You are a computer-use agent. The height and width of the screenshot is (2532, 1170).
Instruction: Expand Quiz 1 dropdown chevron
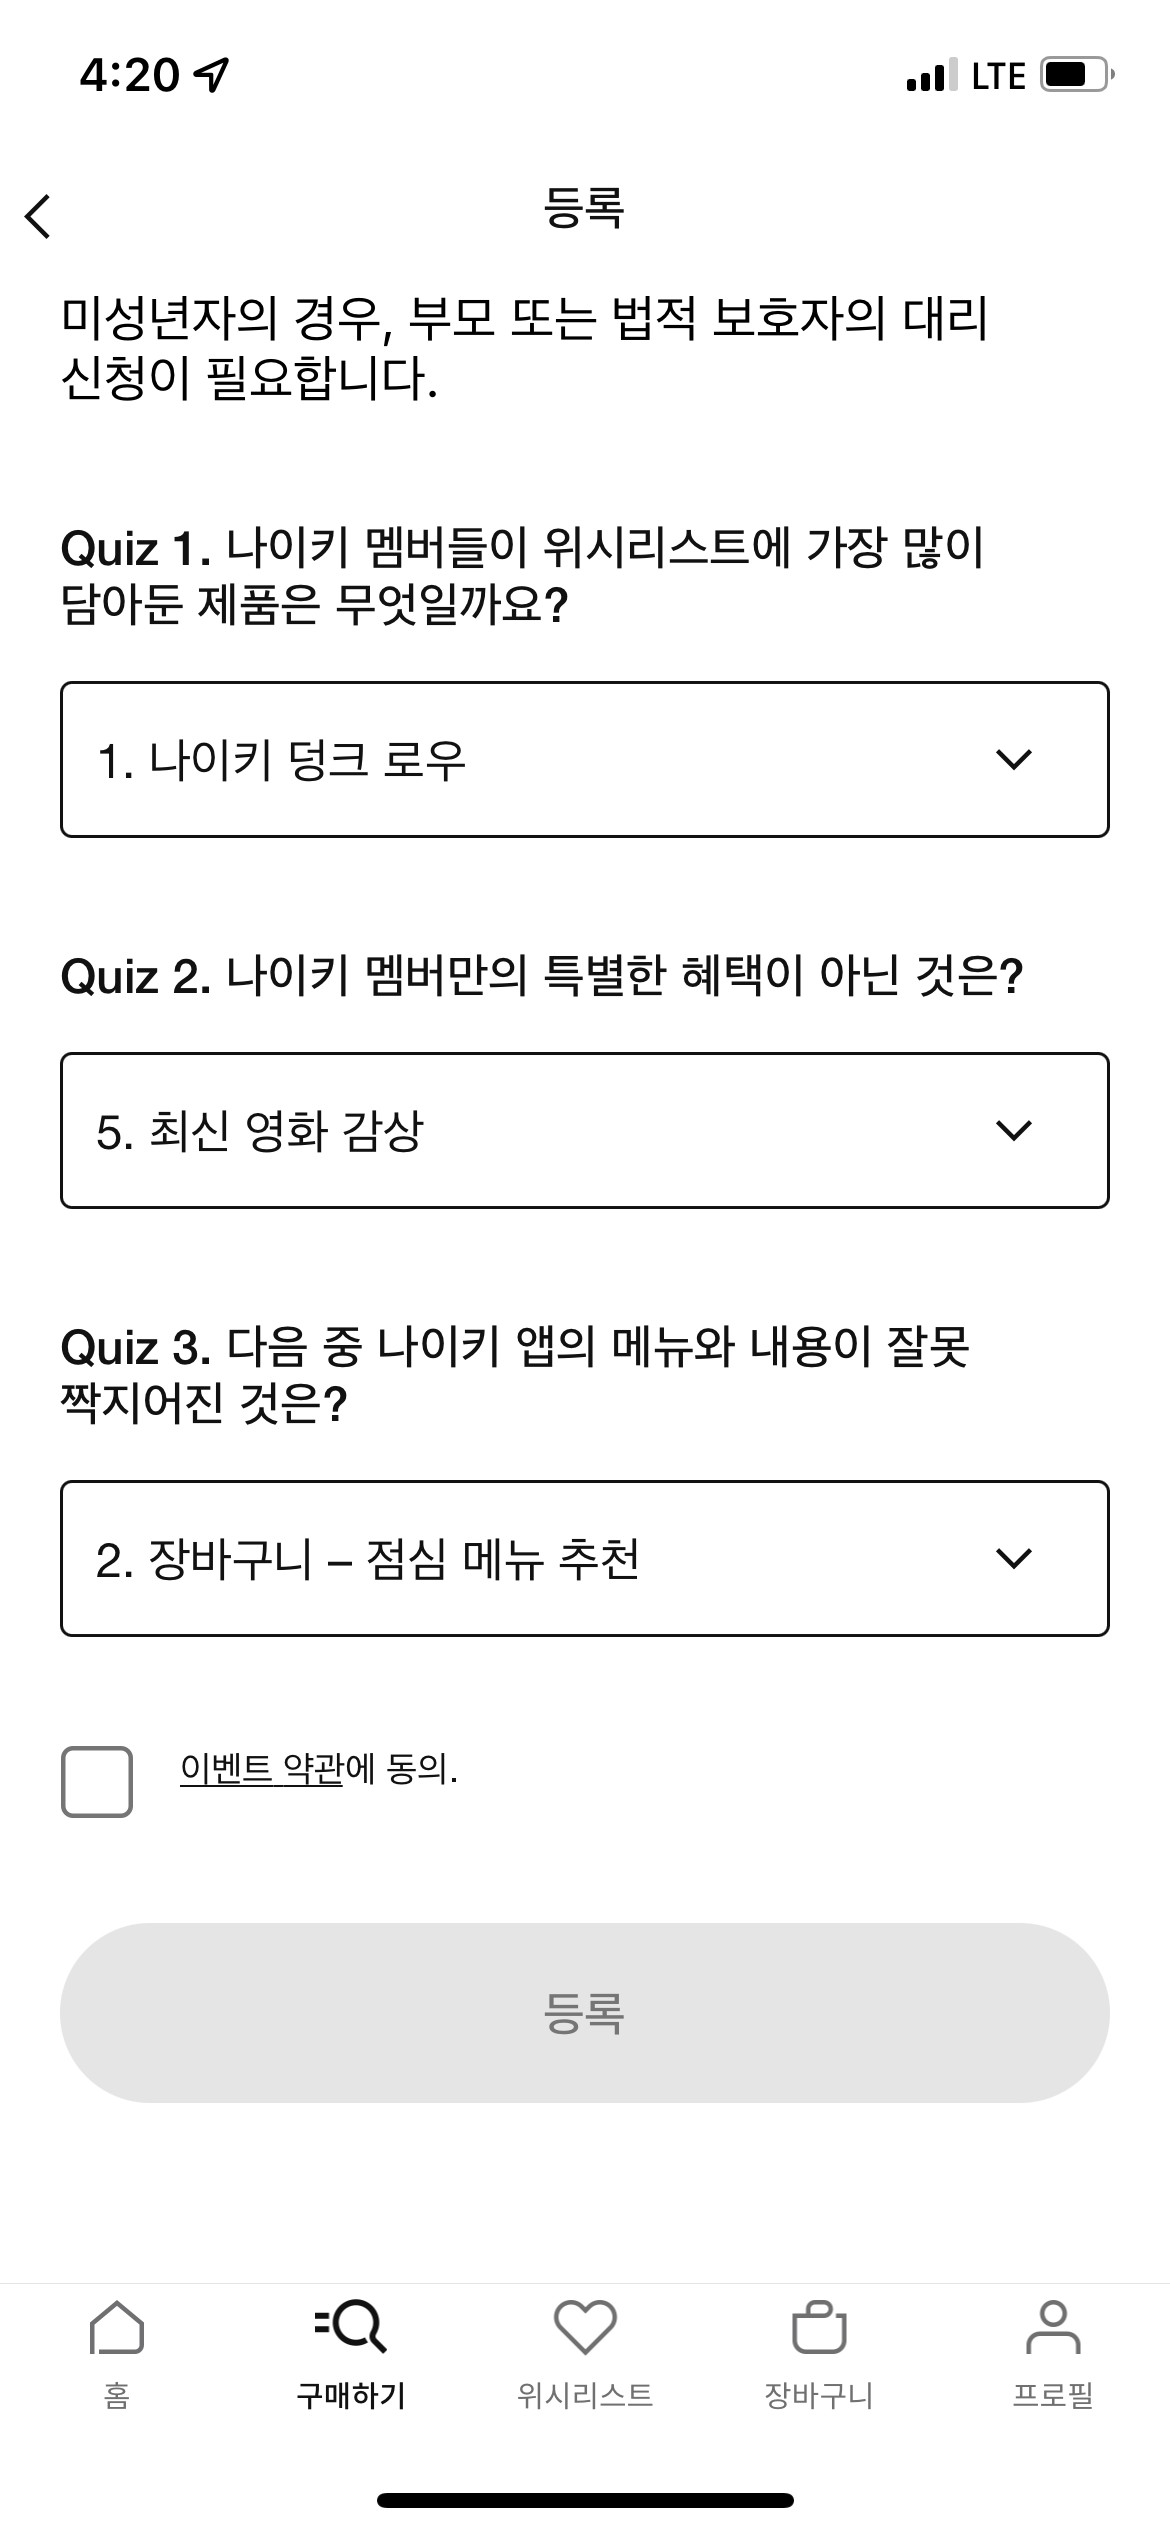pos(1014,760)
